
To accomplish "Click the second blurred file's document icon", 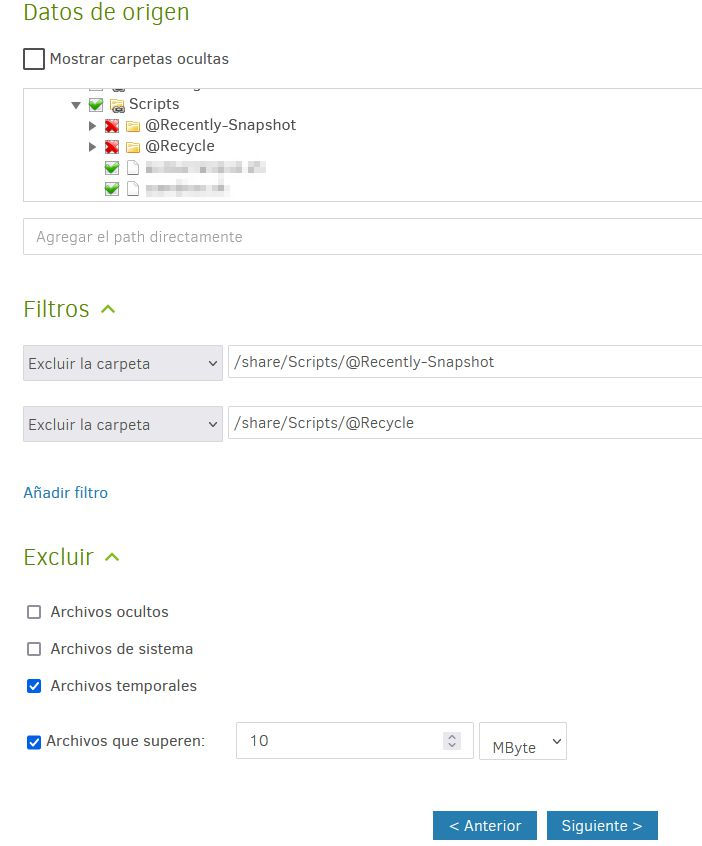I will (x=133, y=189).
